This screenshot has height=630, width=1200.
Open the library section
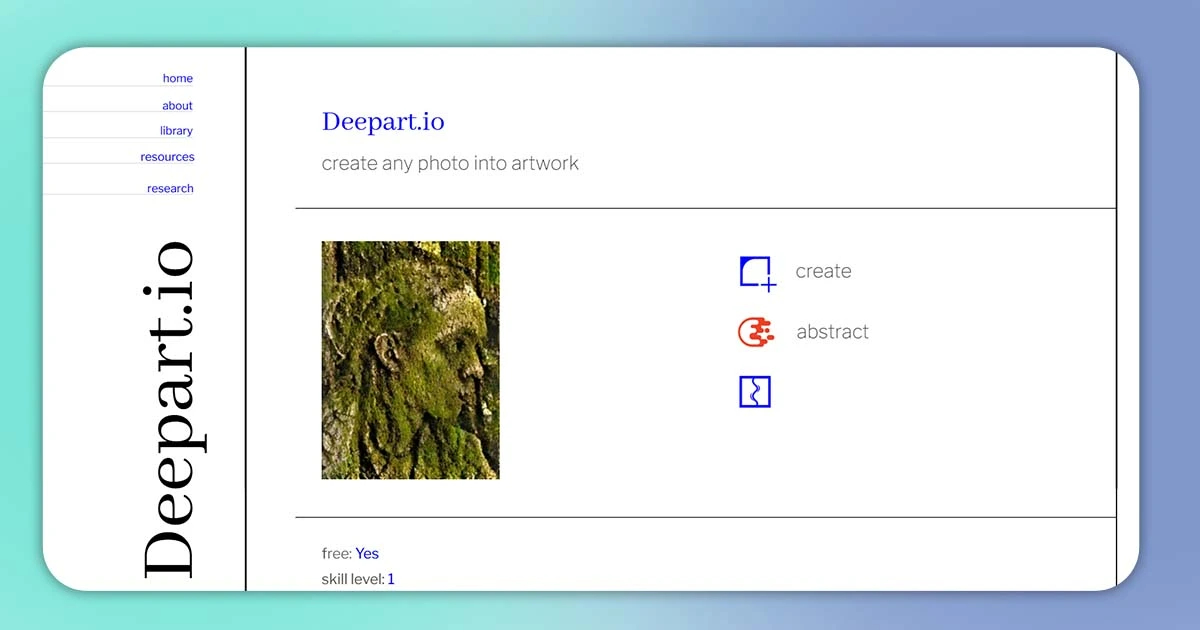[176, 130]
